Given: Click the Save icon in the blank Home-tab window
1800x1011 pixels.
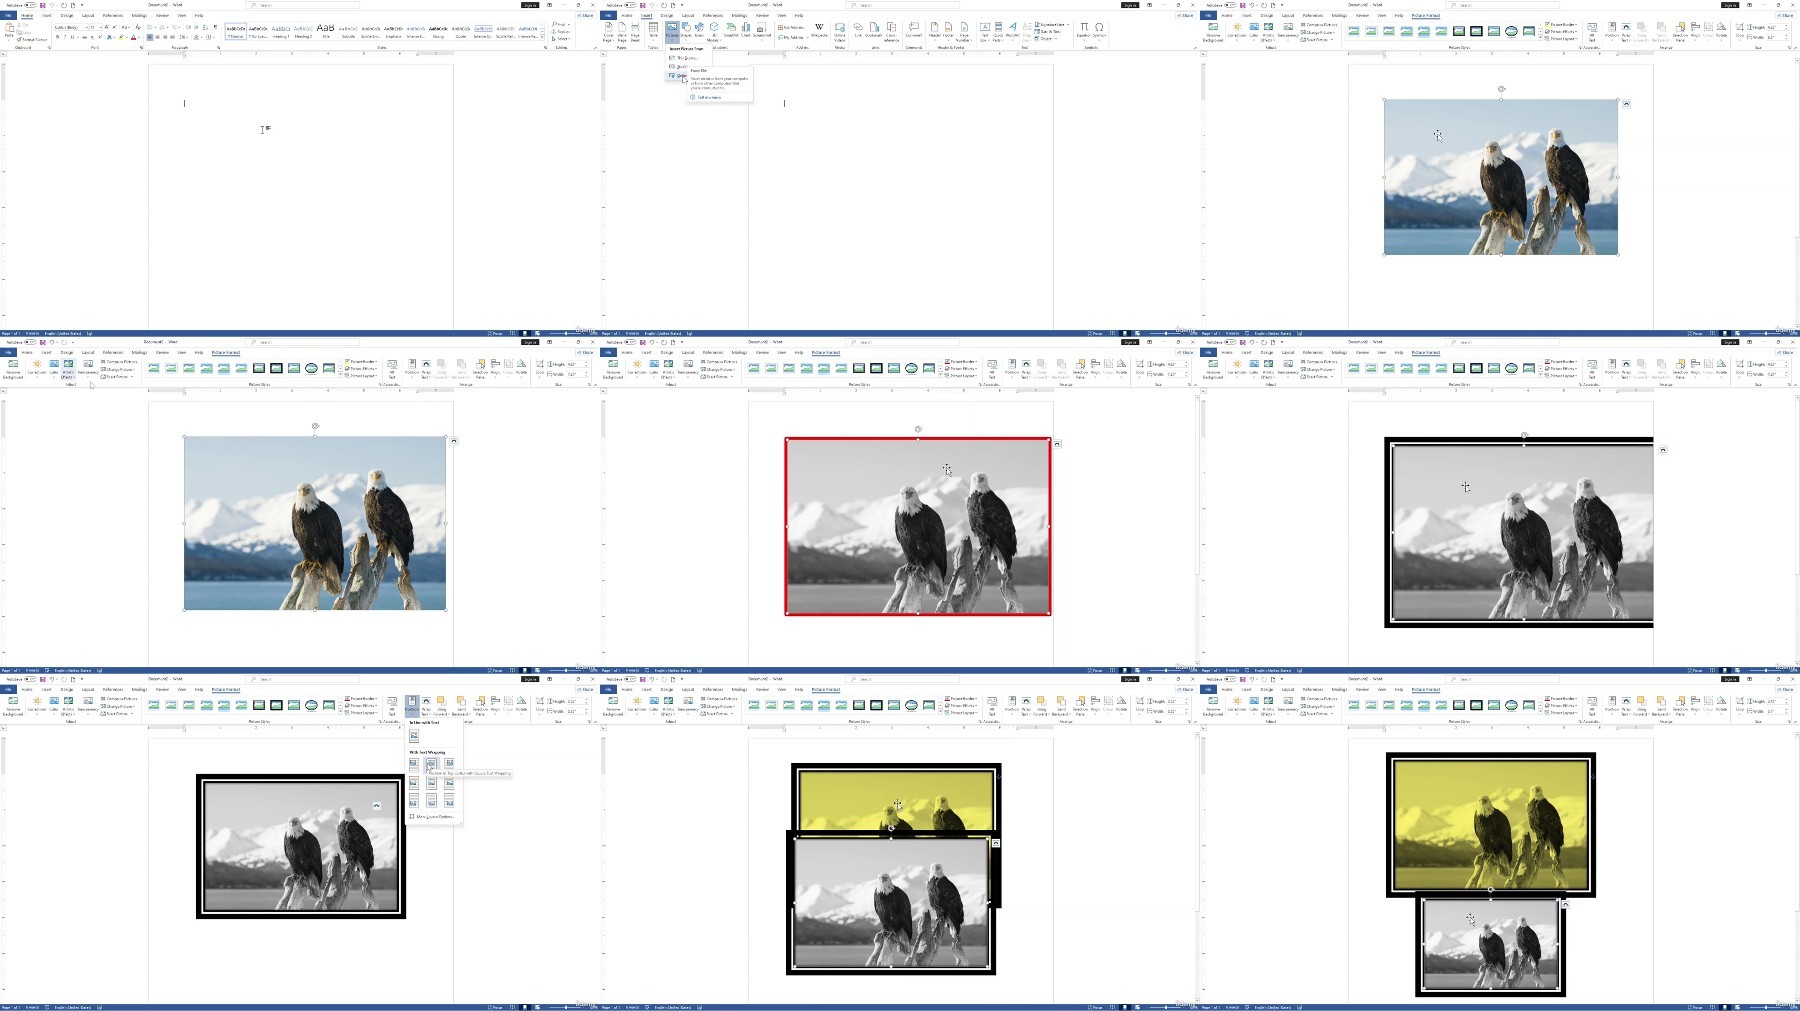Looking at the screenshot, I should pyautogui.click(x=42, y=5).
